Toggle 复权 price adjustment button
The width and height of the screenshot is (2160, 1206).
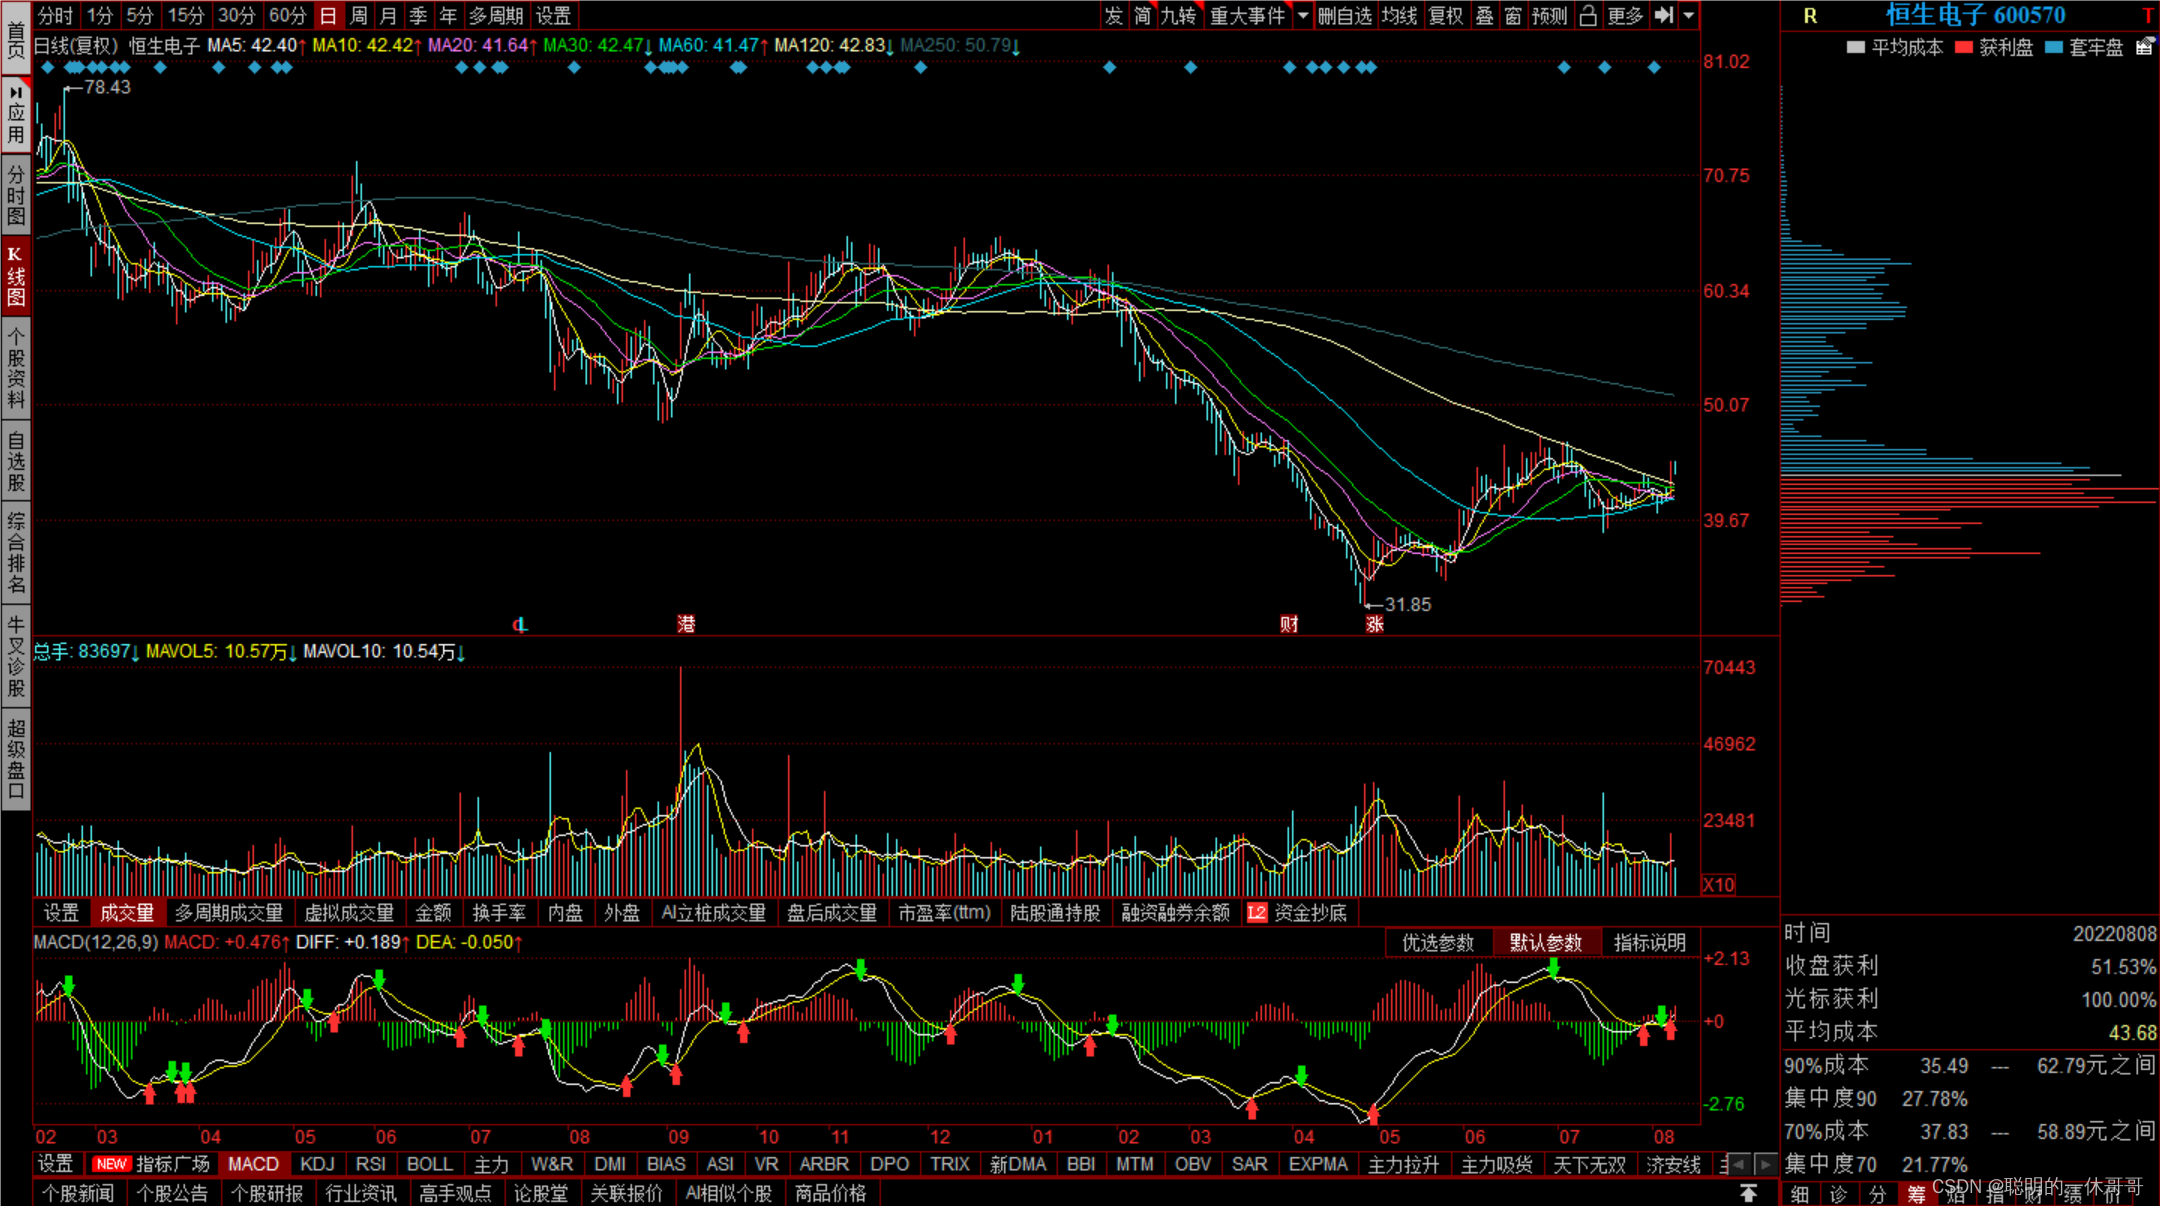coord(1445,15)
